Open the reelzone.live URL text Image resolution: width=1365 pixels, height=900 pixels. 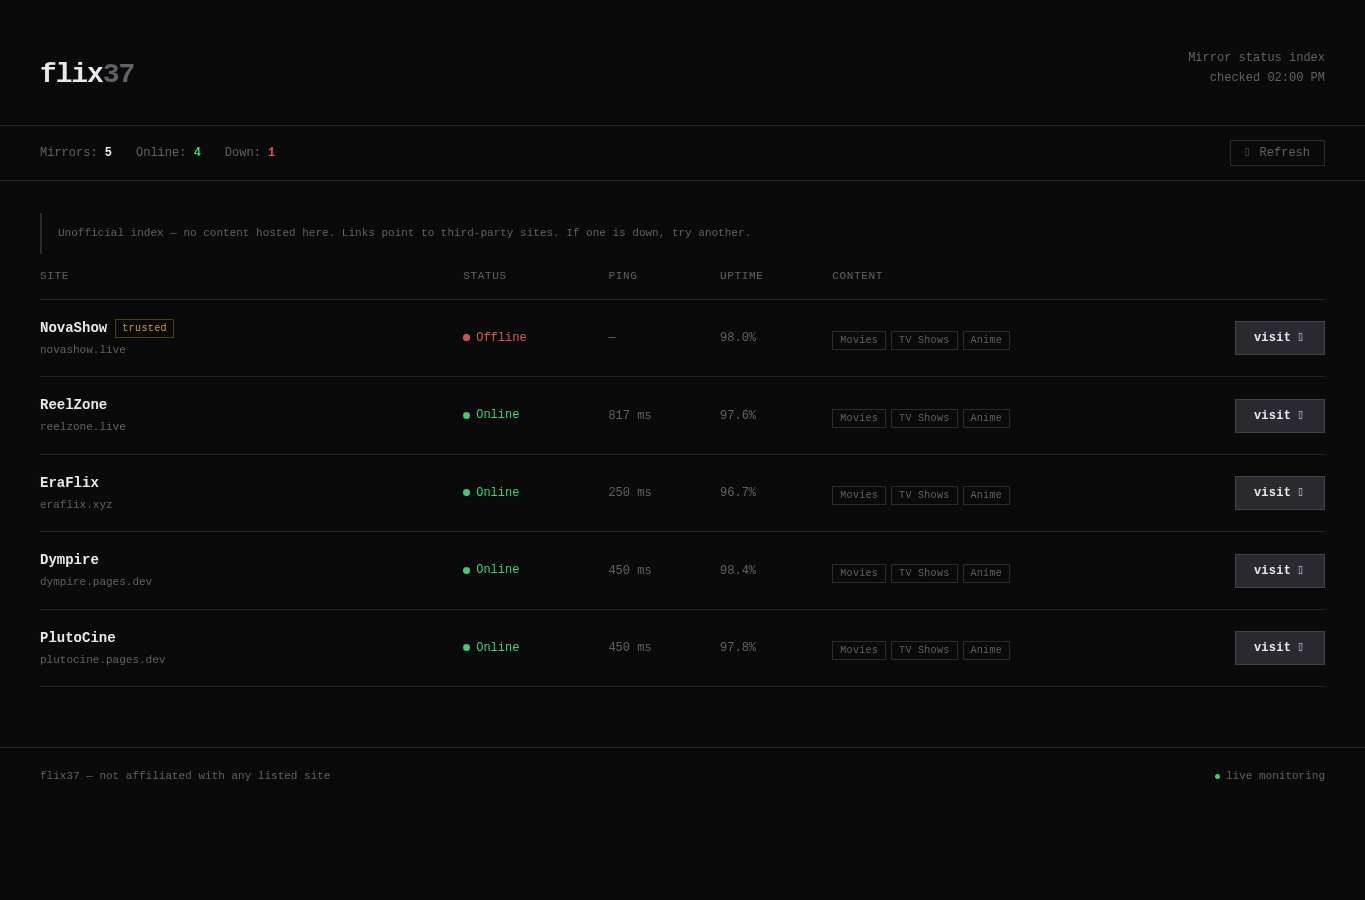point(83,427)
